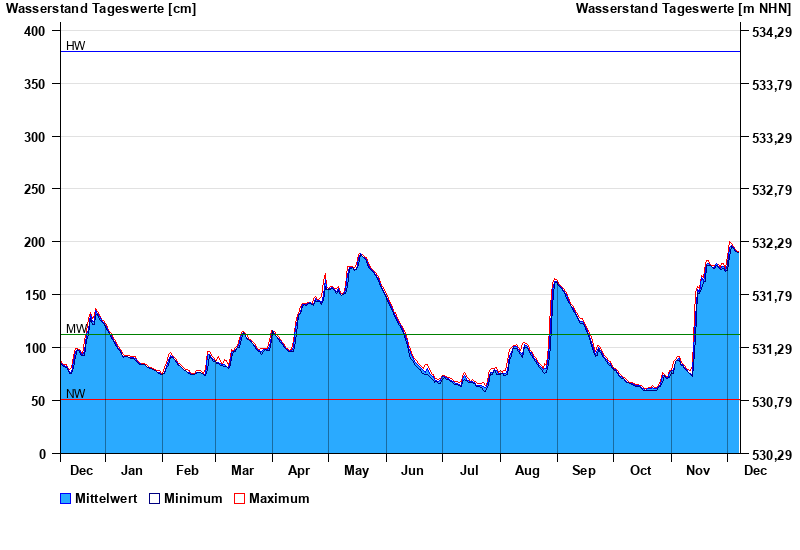Click the right title 'Wasserstand Tageswerte [m NHN]'
Screen dimensions: 800x550
(683, 9)
